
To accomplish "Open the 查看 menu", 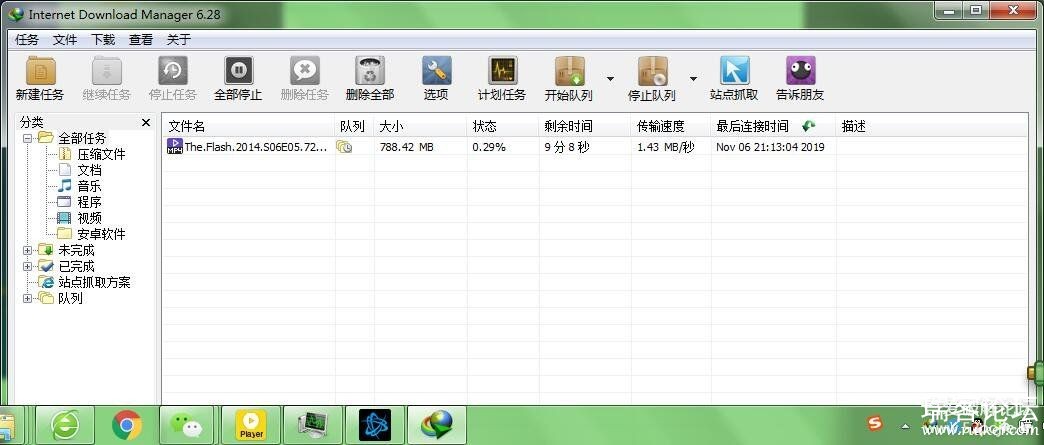I will (x=141, y=40).
